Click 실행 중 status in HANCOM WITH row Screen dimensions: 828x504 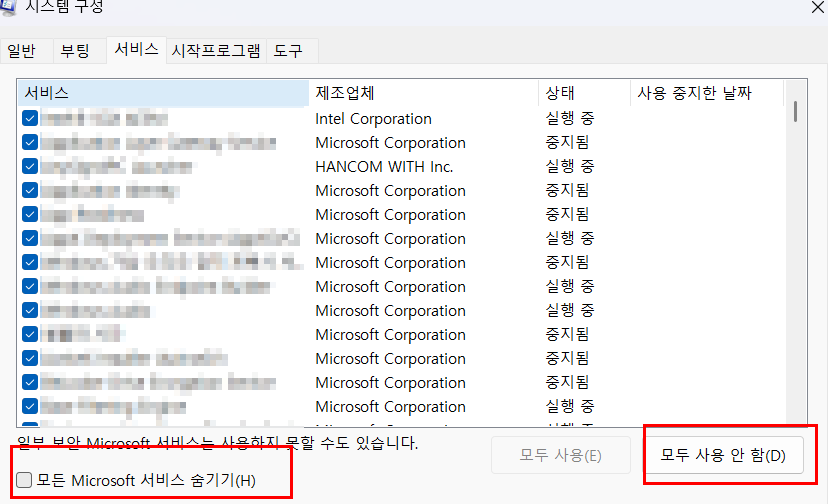click(570, 166)
